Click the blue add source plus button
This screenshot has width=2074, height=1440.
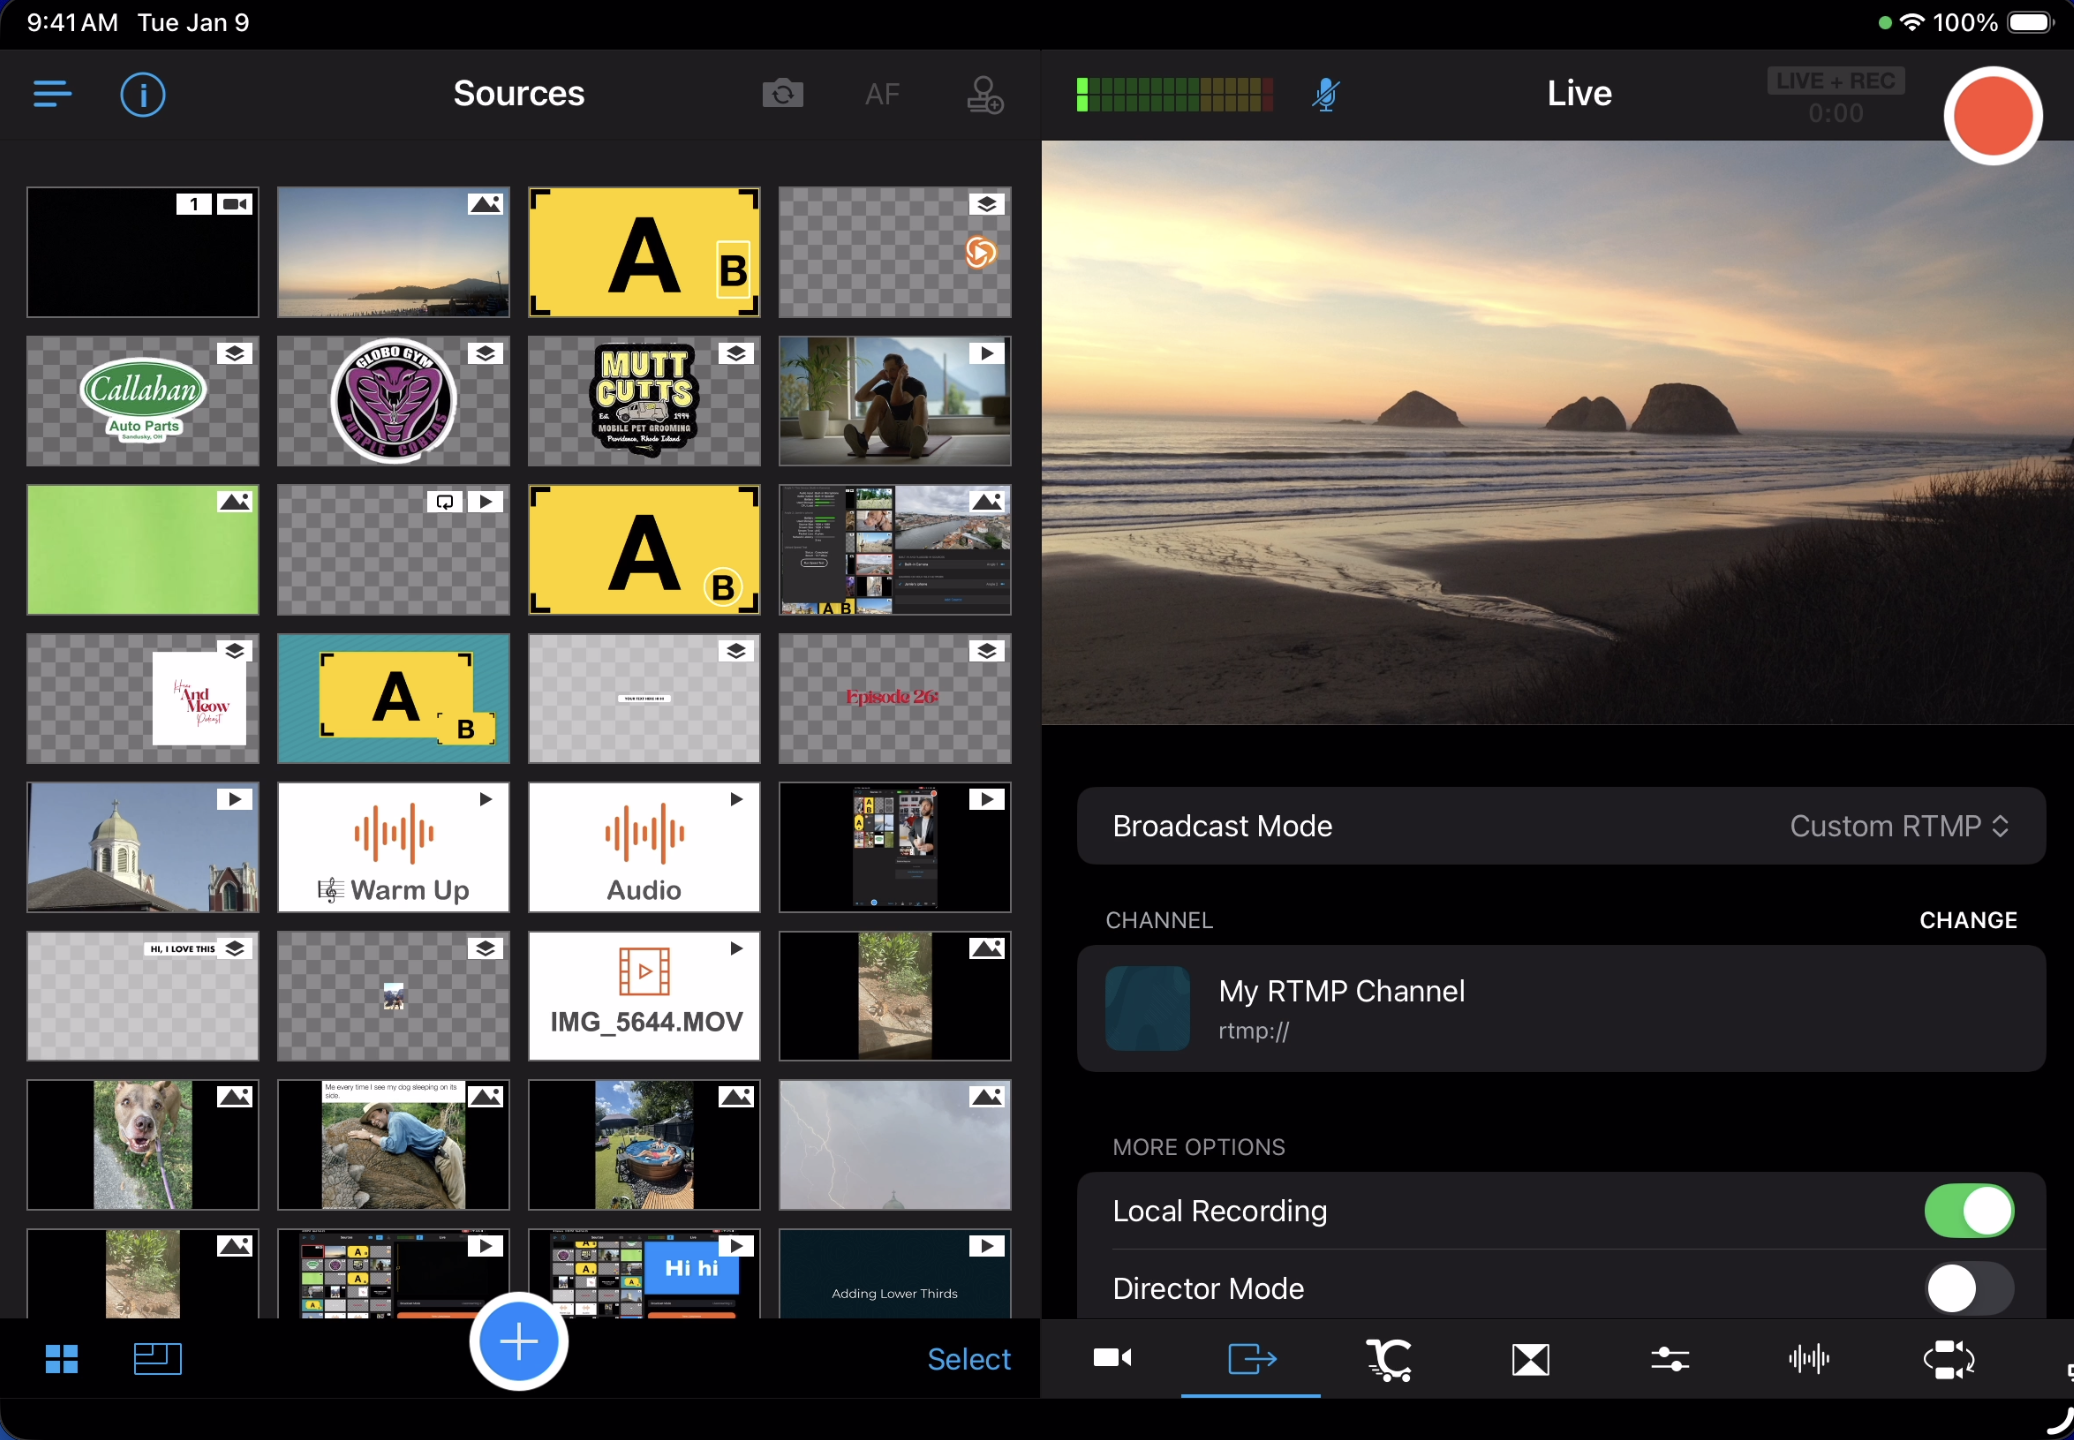(519, 1342)
